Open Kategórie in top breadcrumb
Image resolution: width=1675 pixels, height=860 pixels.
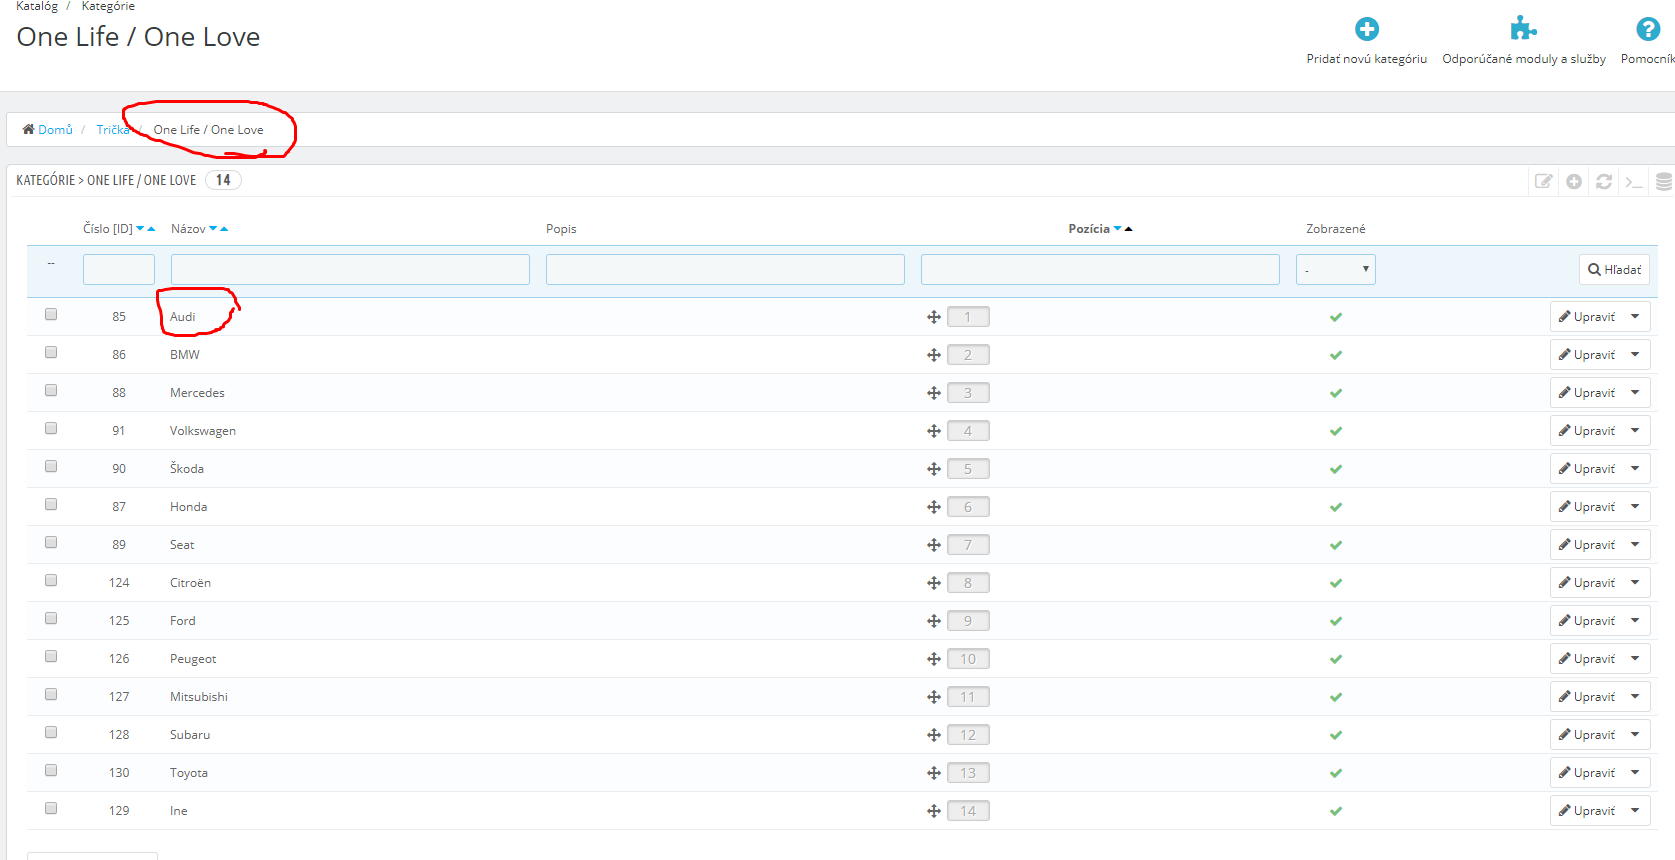[x=108, y=6]
